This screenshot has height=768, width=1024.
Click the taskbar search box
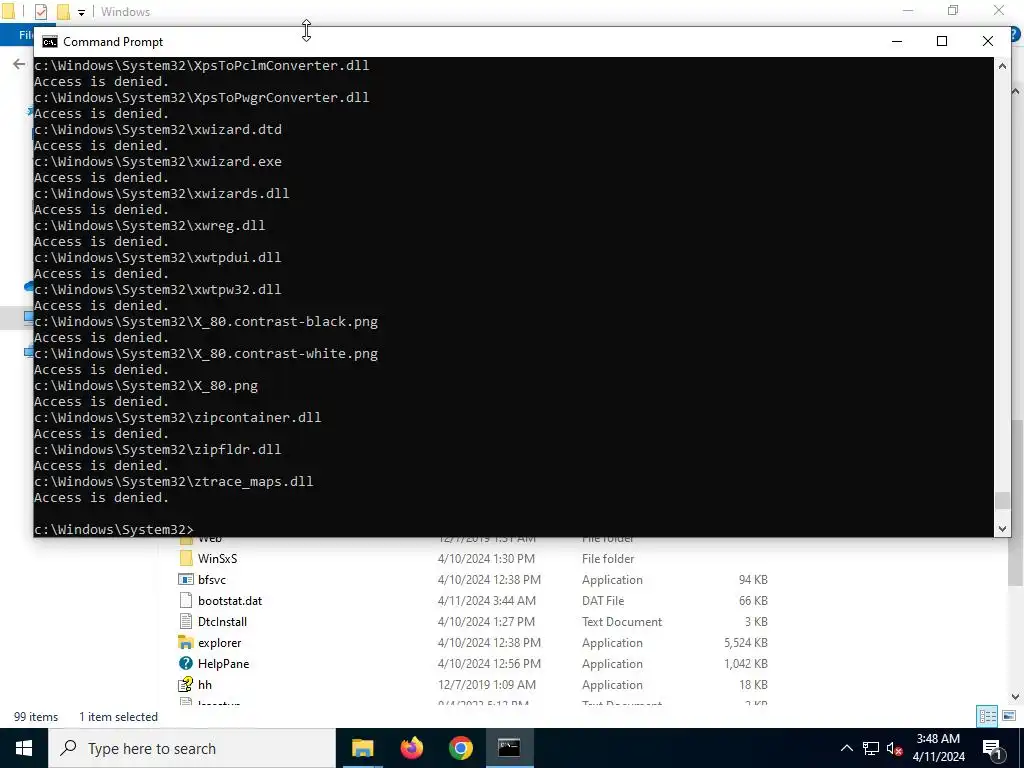tap(192, 748)
